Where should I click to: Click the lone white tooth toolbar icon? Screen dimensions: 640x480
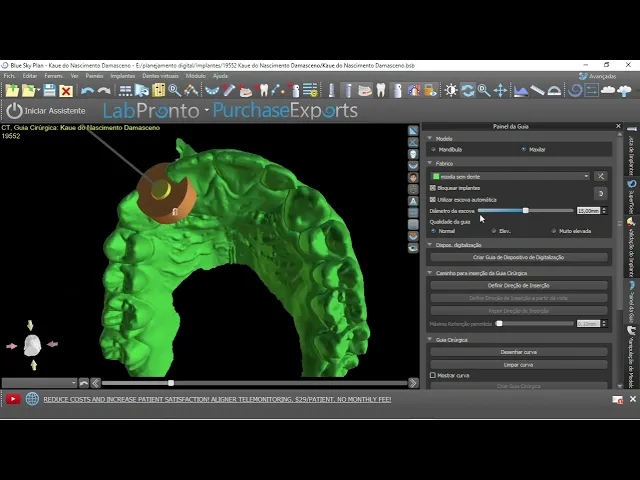point(380,90)
